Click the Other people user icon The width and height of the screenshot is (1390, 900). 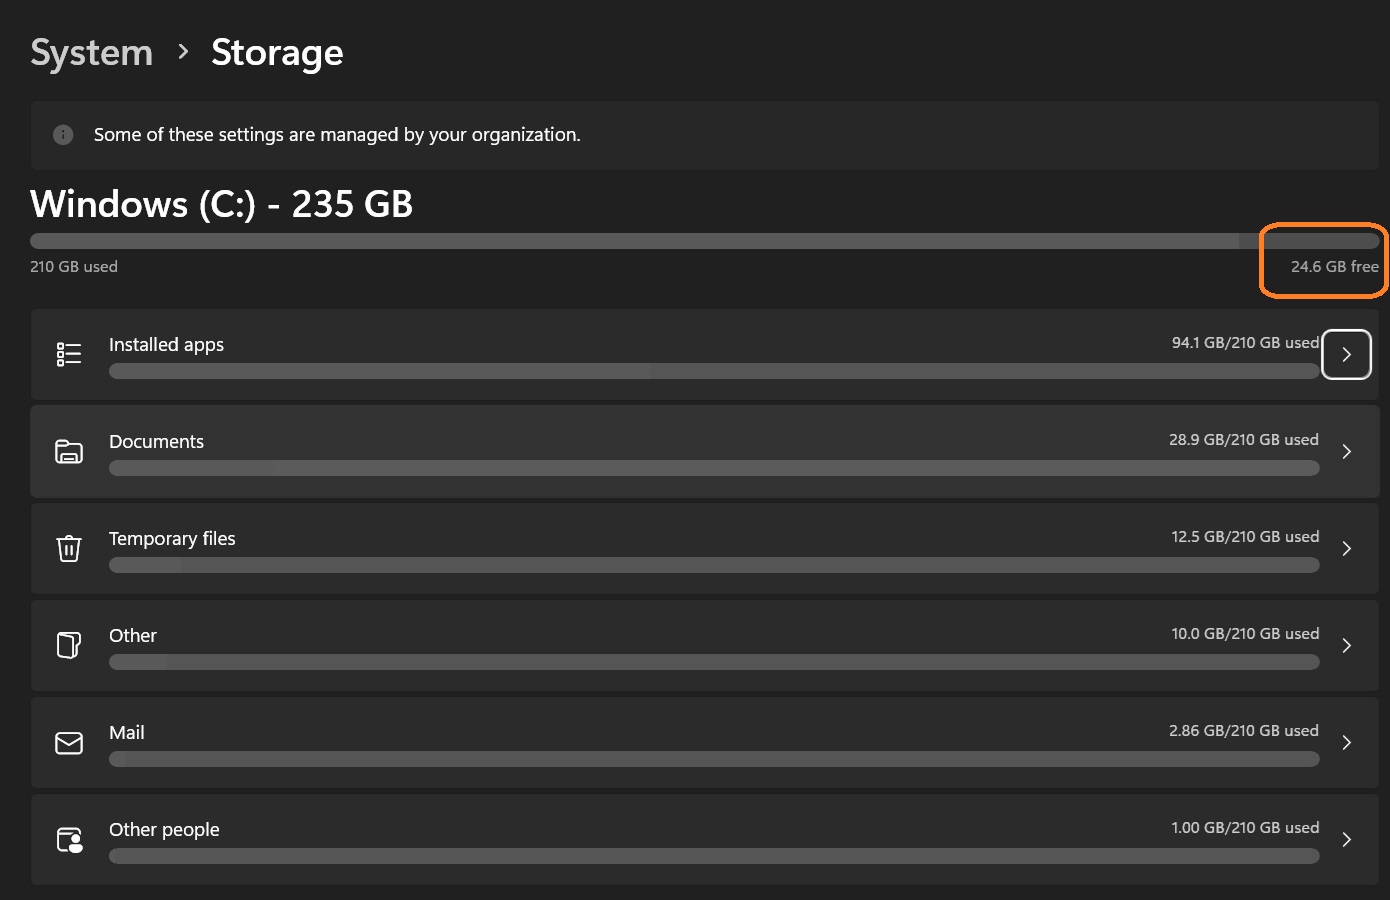point(69,840)
